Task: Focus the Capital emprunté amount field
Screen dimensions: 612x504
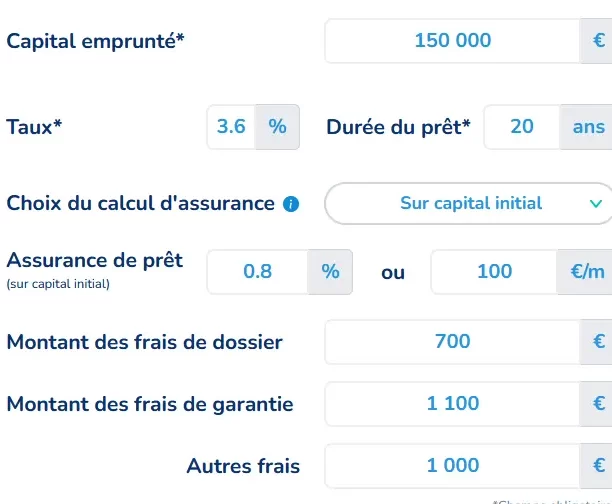Action: point(452,40)
